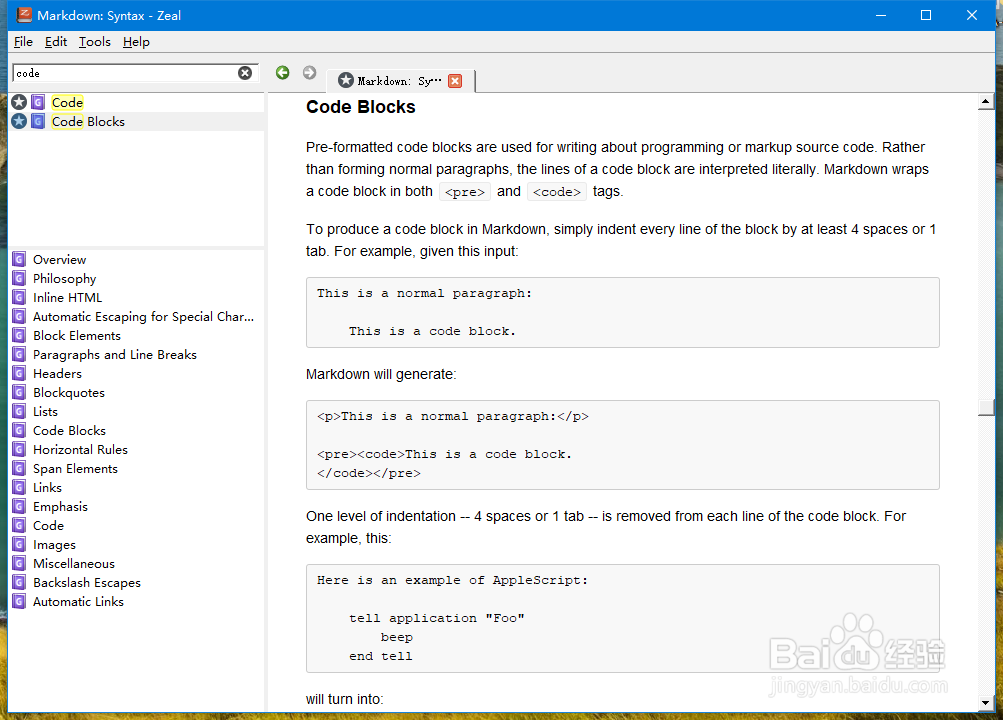Click the icon next to Emphasis
The image size is (1003, 720).
(19, 506)
